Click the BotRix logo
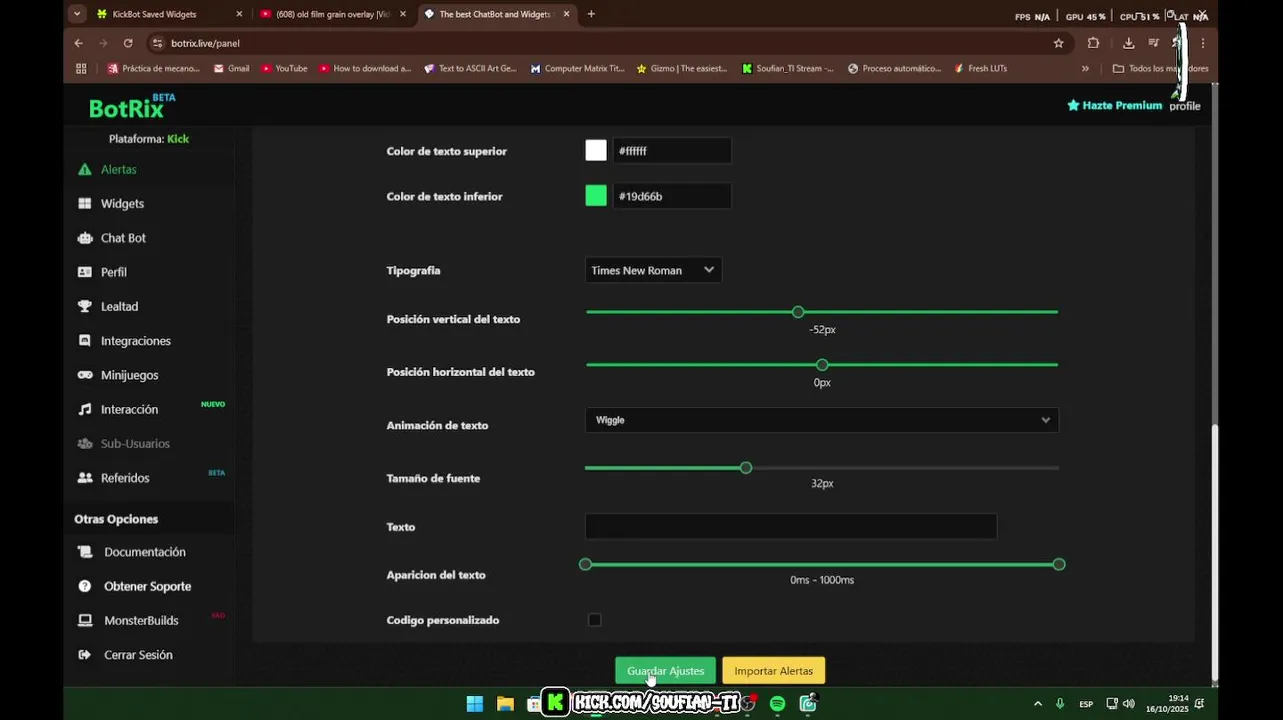The width and height of the screenshot is (1283, 720). (131, 106)
